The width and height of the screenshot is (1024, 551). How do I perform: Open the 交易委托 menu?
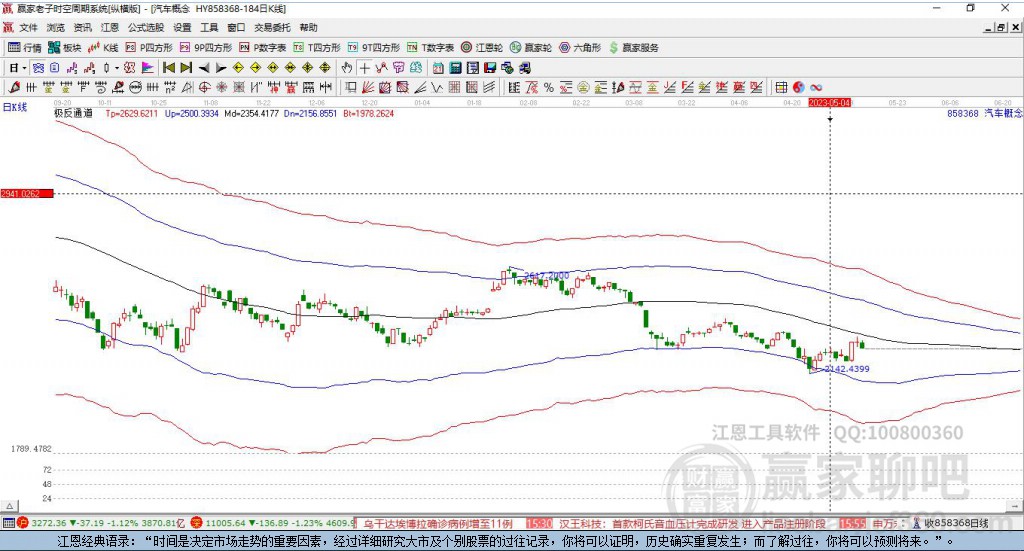coord(272,27)
